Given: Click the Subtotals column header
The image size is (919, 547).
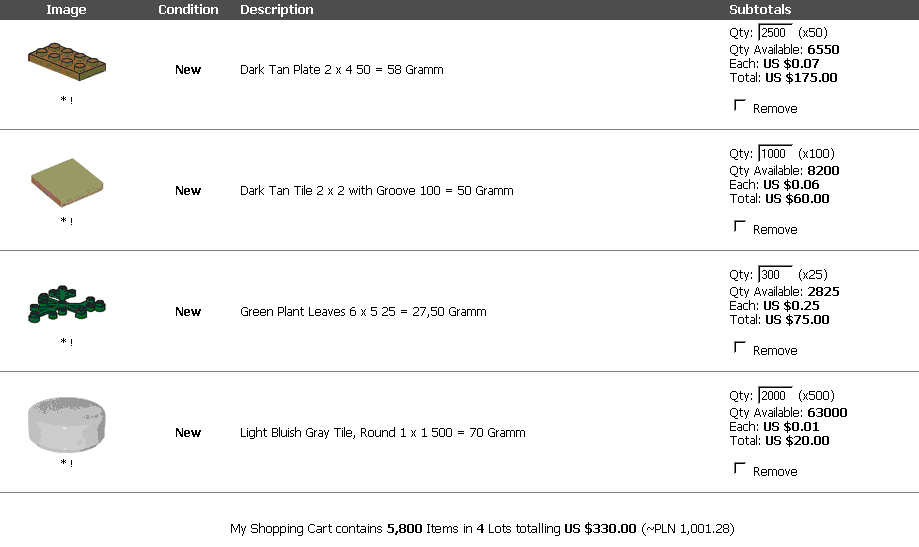Looking at the screenshot, I should (760, 10).
